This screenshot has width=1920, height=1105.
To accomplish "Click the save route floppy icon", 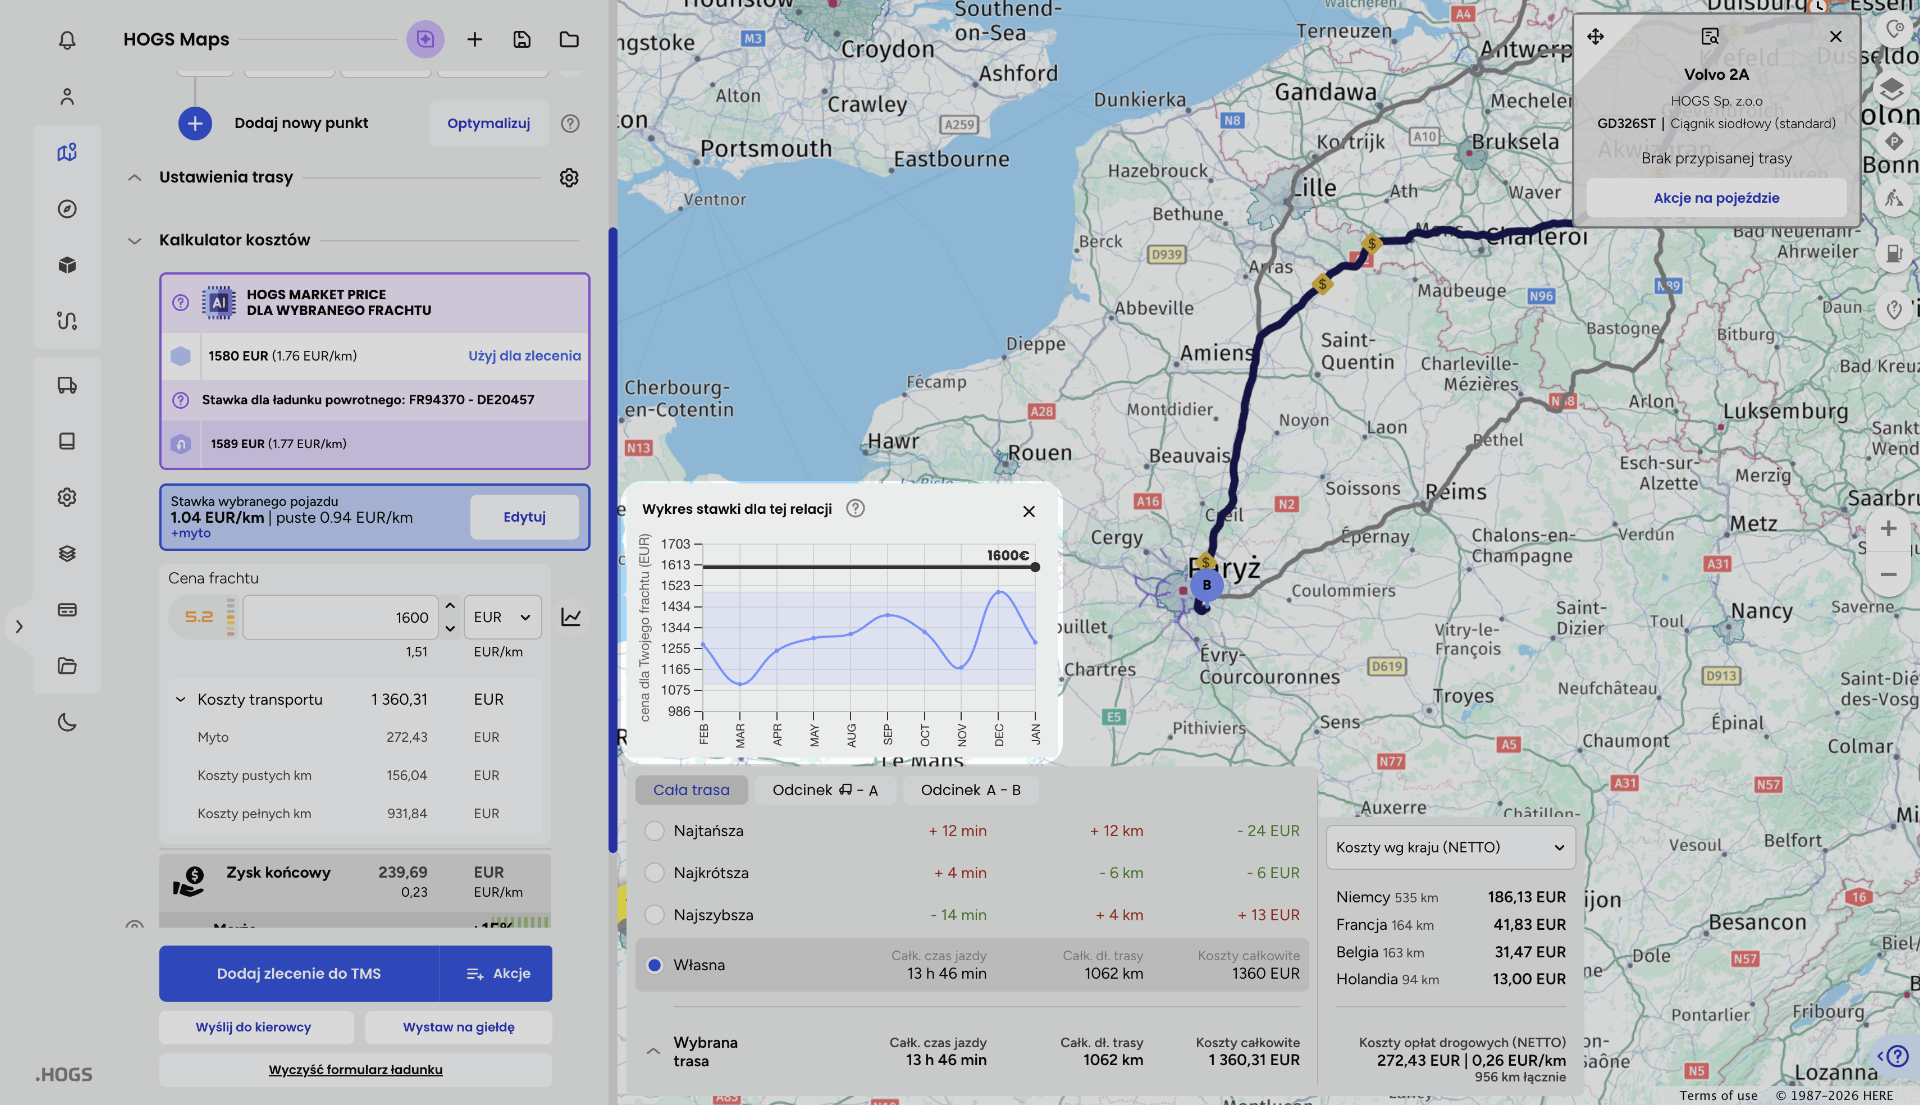I will (522, 40).
